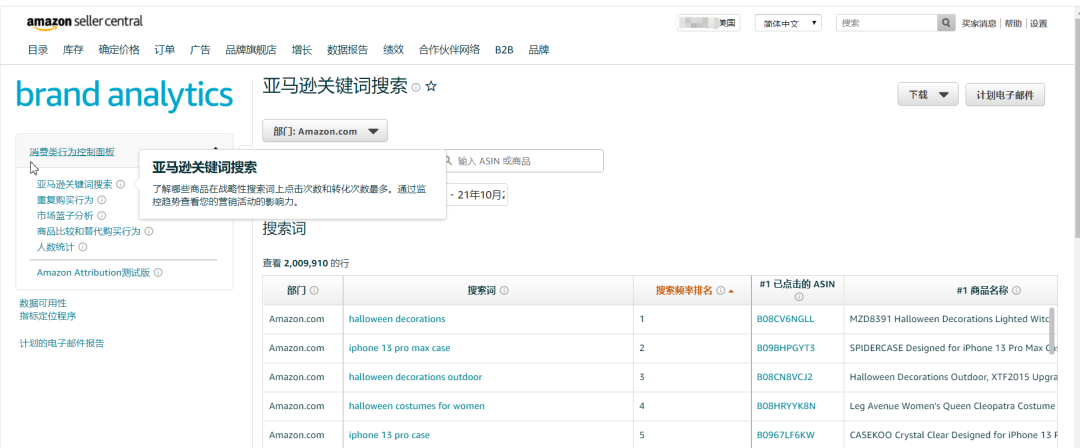
Task: Open 计划的电子邮件报告 link
Action: click(62, 343)
